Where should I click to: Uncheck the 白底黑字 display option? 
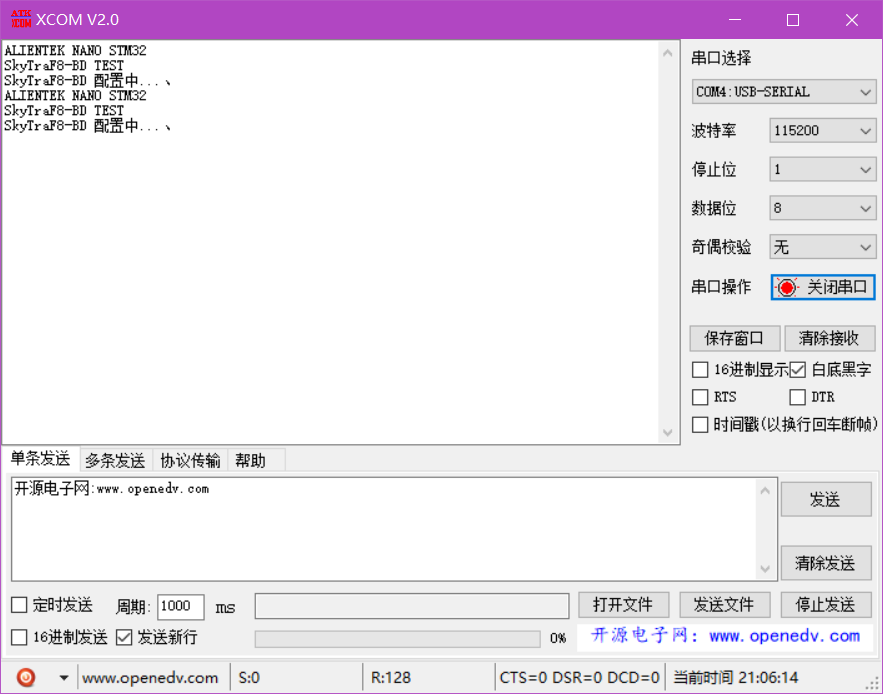point(798,369)
